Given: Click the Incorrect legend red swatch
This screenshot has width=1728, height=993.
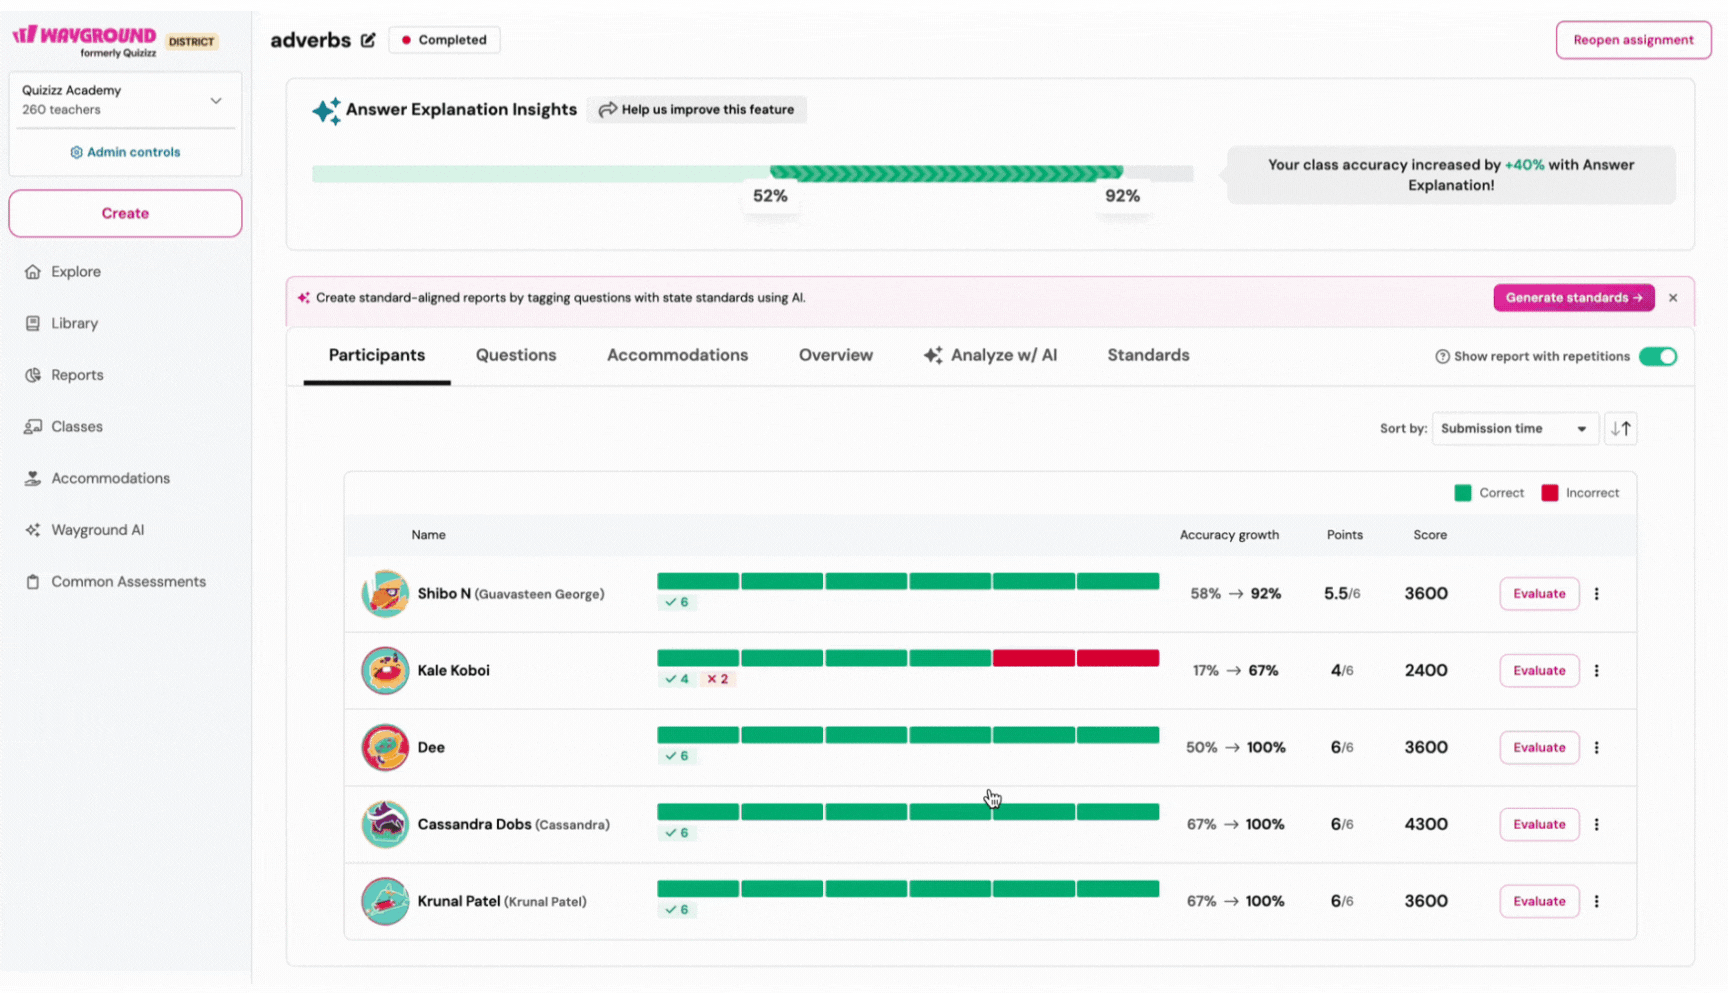Looking at the screenshot, I should point(1550,493).
